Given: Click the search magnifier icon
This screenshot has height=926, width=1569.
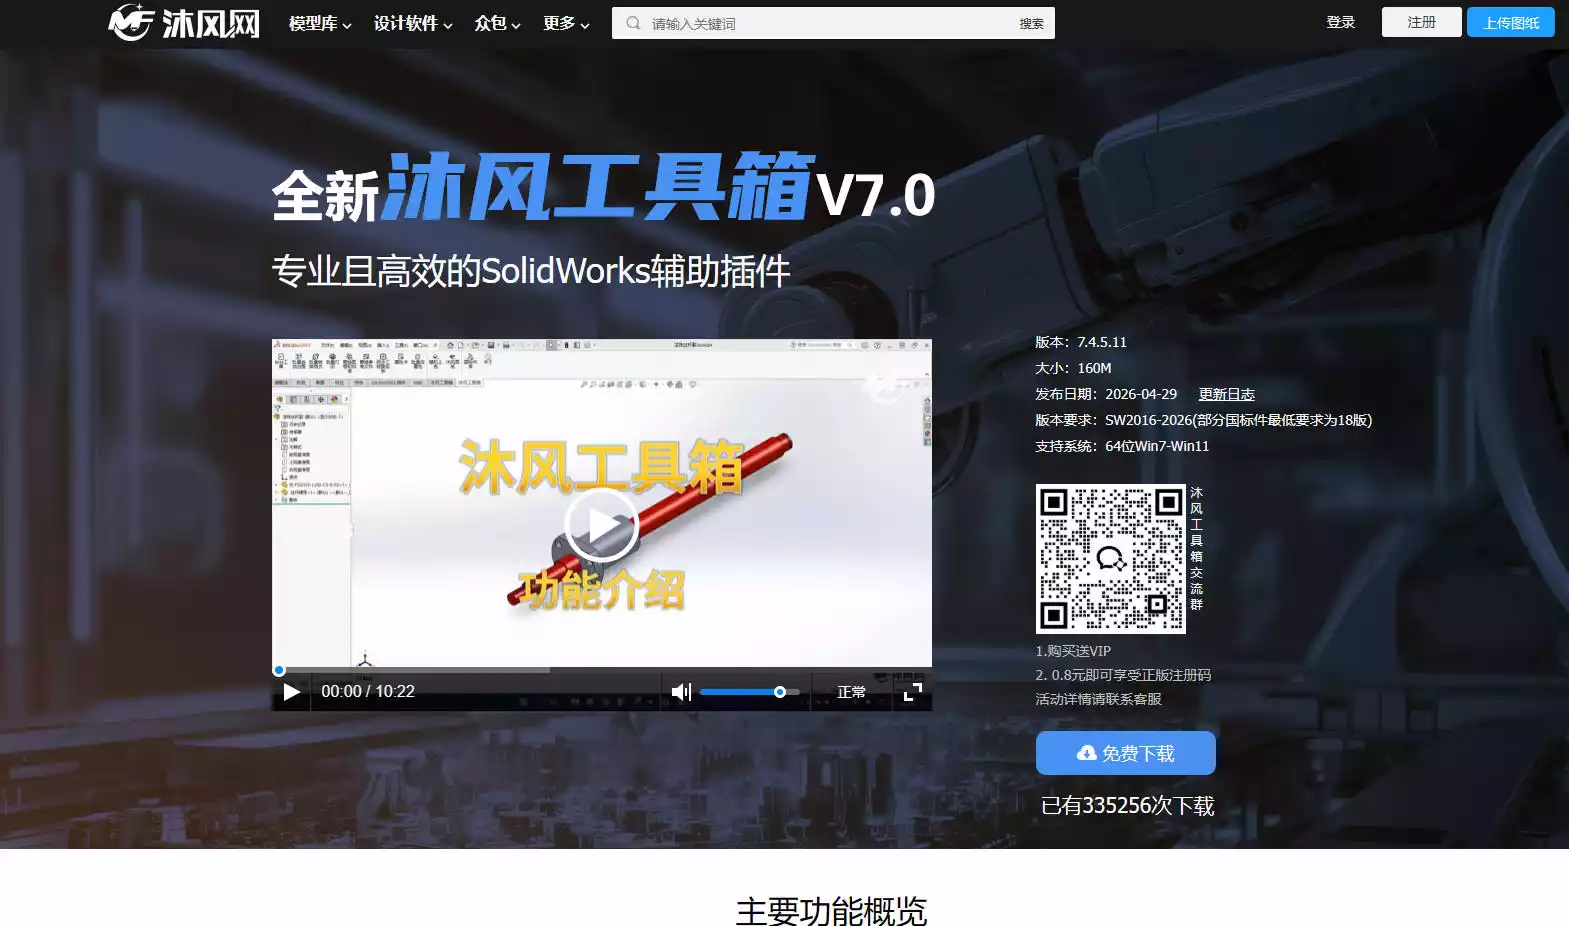Looking at the screenshot, I should coord(633,23).
